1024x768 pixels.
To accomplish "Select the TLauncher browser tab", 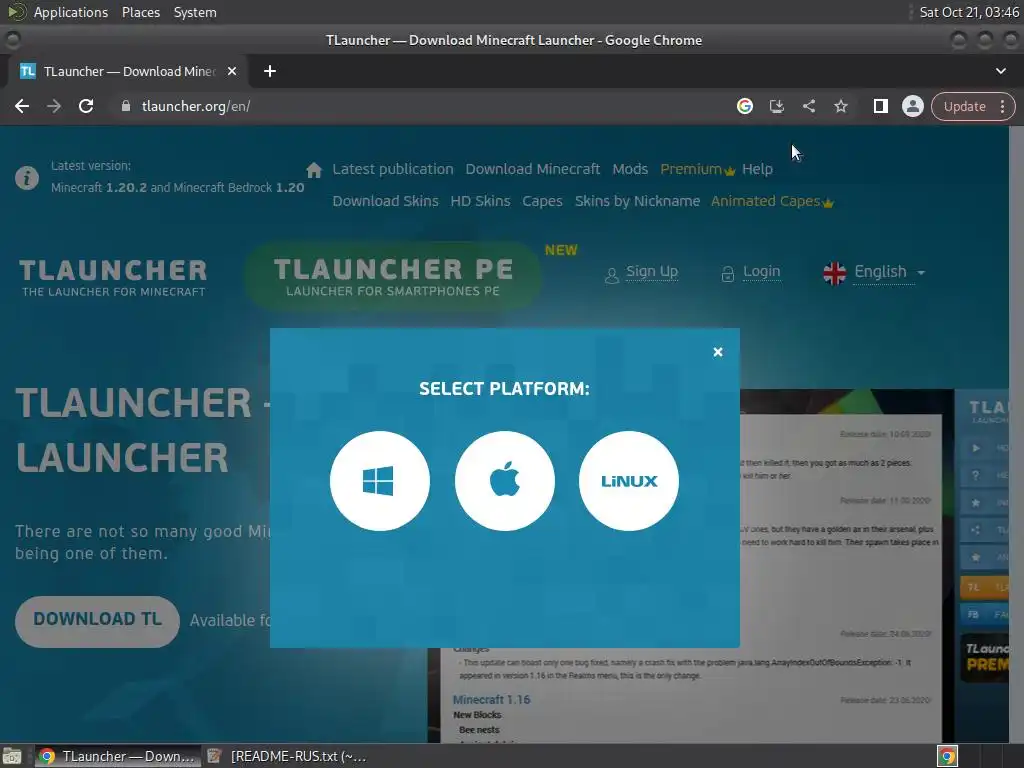I will [x=128, y=71].
